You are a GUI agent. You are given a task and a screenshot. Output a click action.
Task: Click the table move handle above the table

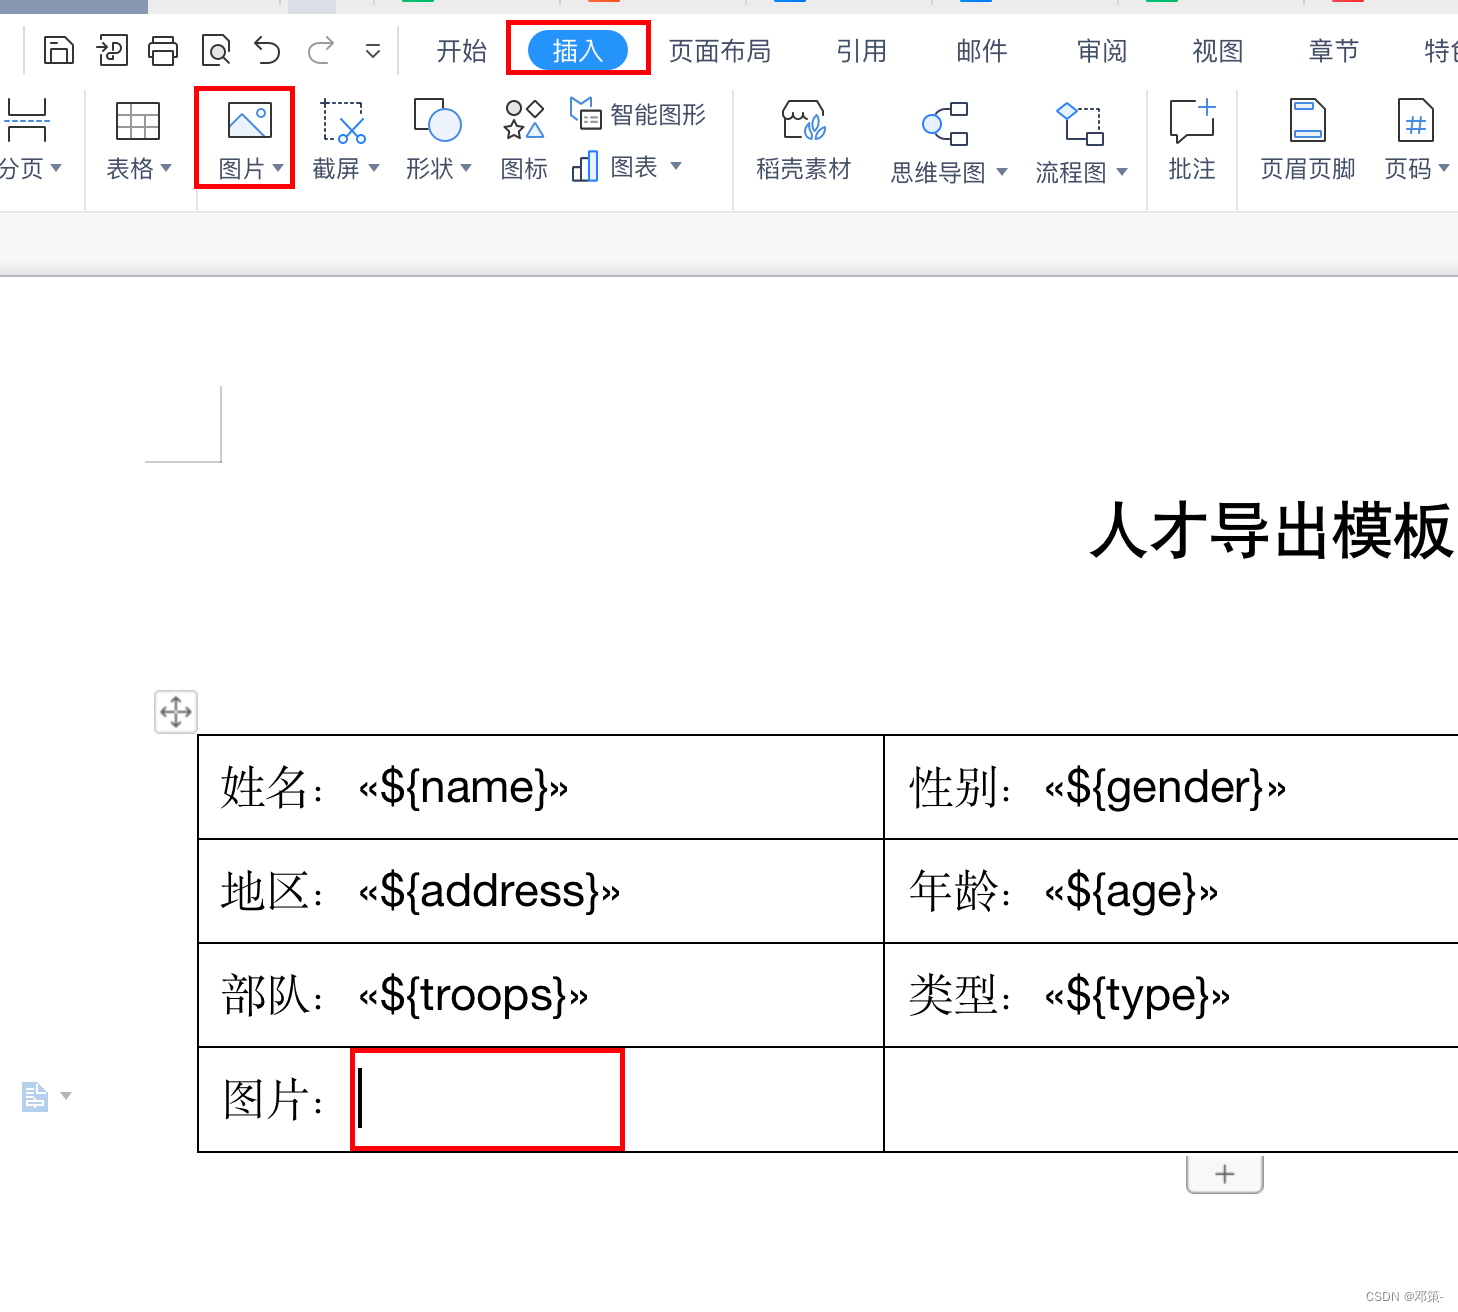coord(175,711)
